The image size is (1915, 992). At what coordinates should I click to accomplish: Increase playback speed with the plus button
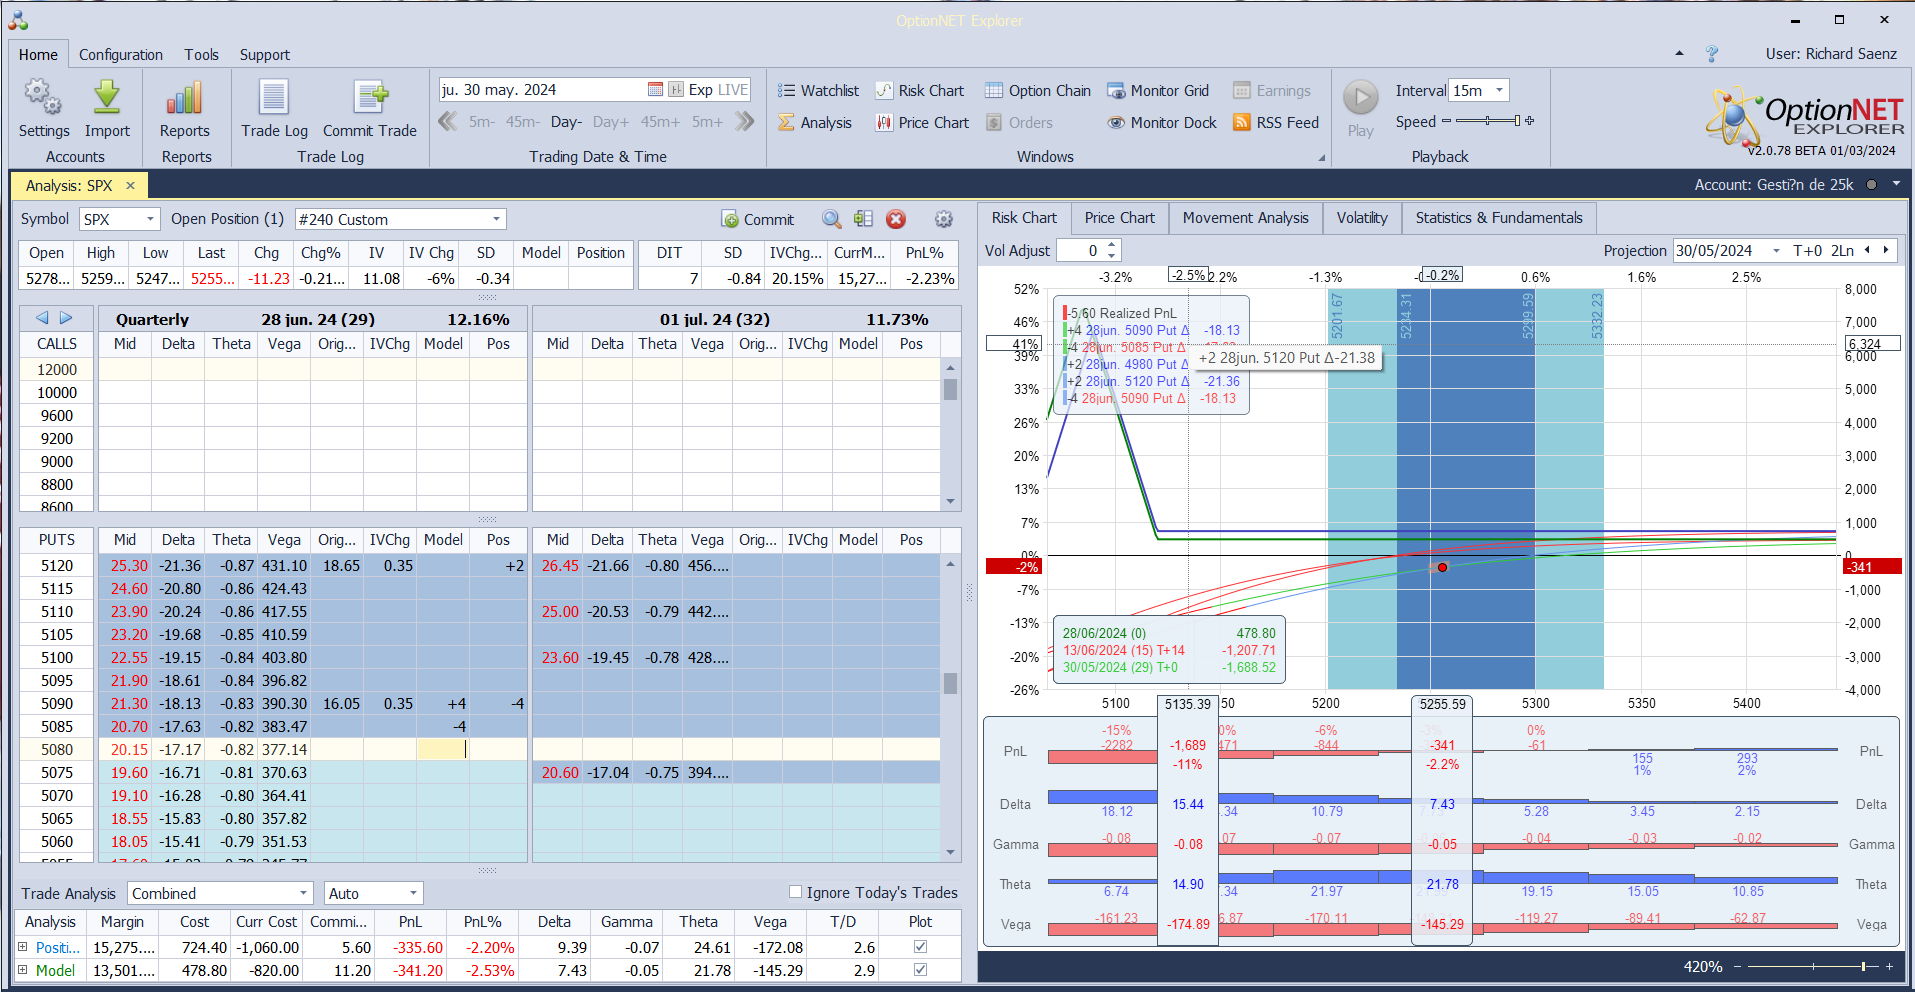1529,121
